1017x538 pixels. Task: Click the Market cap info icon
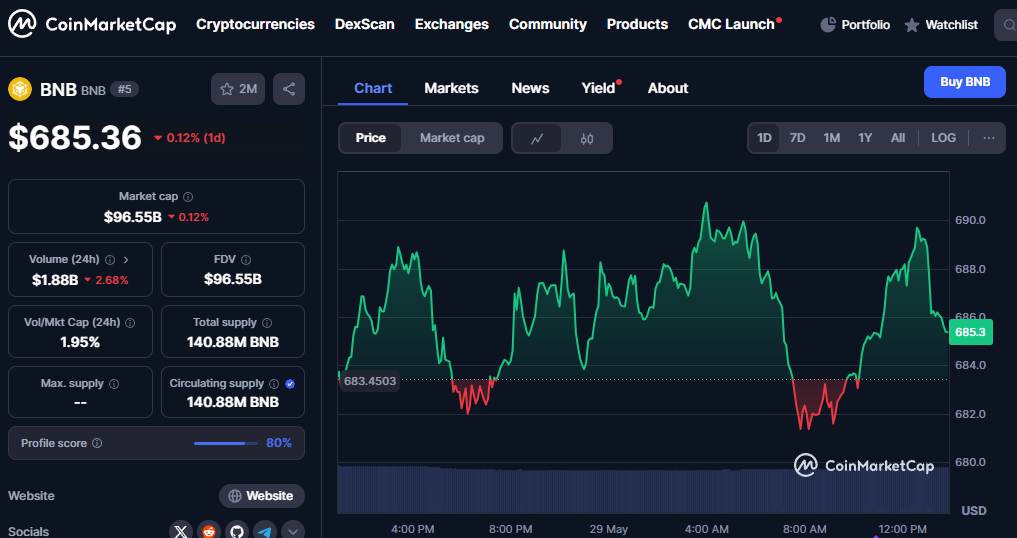pyautogui.click(x=188, y=197)
